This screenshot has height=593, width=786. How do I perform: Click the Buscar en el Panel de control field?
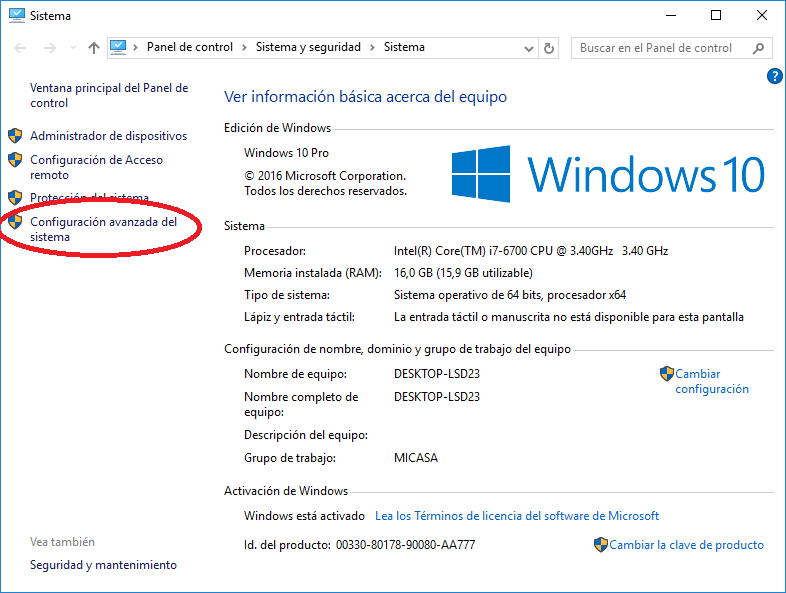(660, 48)
